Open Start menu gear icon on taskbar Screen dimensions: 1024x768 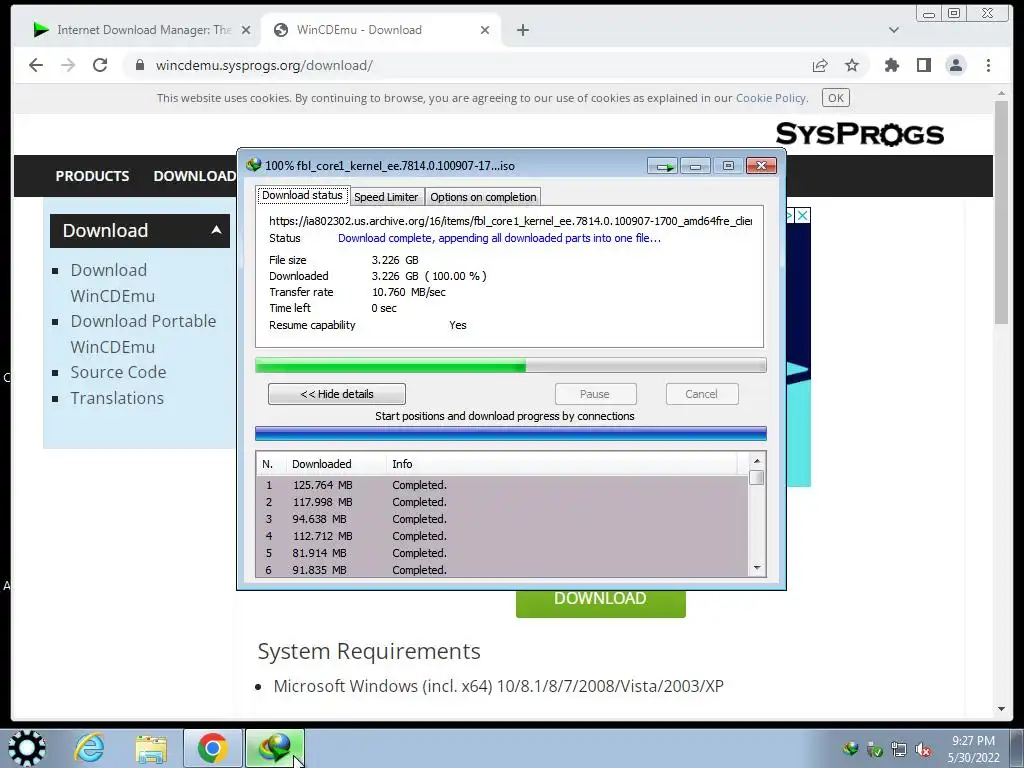coord(26,748)
